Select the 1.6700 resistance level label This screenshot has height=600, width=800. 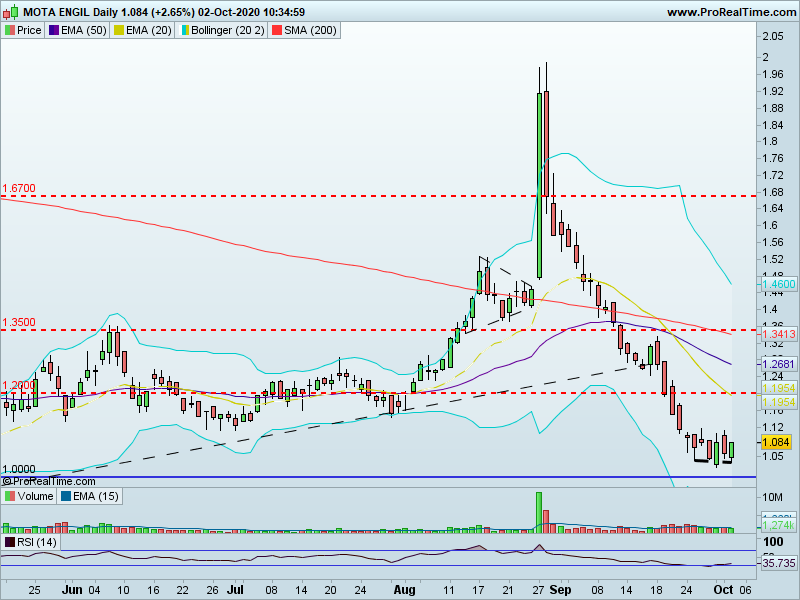(x=19, y=188)
